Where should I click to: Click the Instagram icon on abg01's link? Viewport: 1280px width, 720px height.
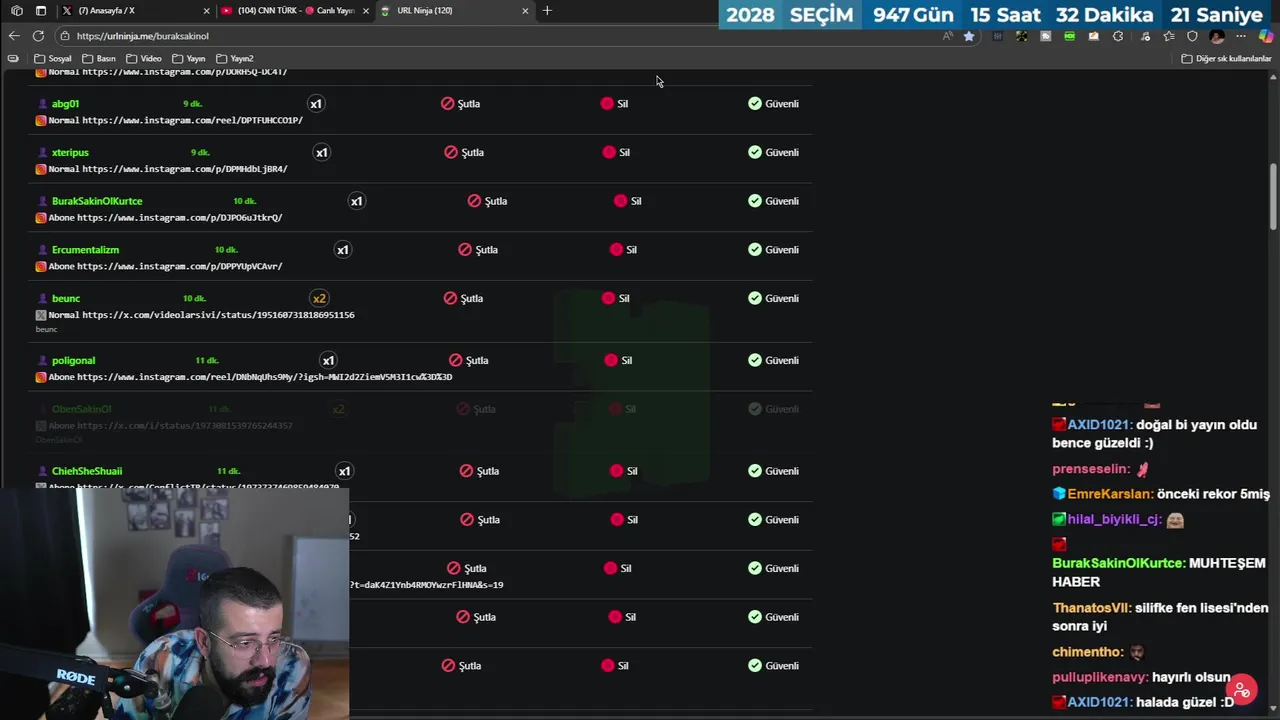click(x=41, y=120)
